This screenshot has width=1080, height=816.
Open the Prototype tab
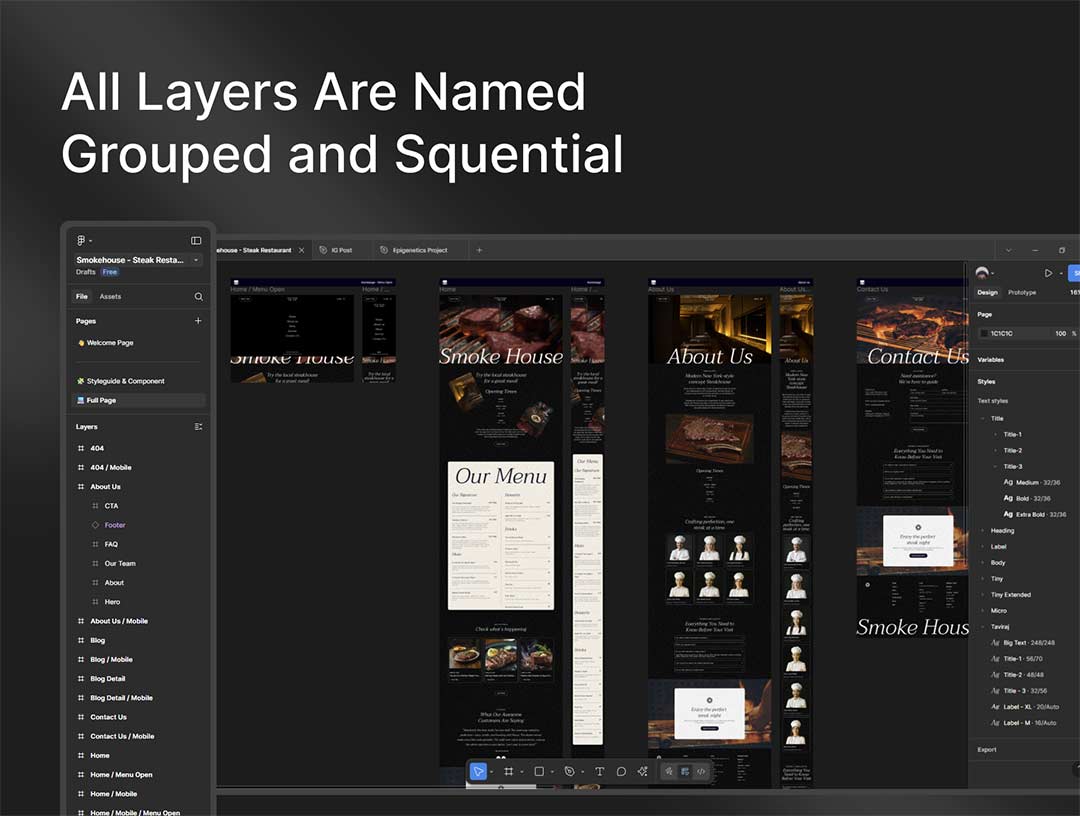1022,292
